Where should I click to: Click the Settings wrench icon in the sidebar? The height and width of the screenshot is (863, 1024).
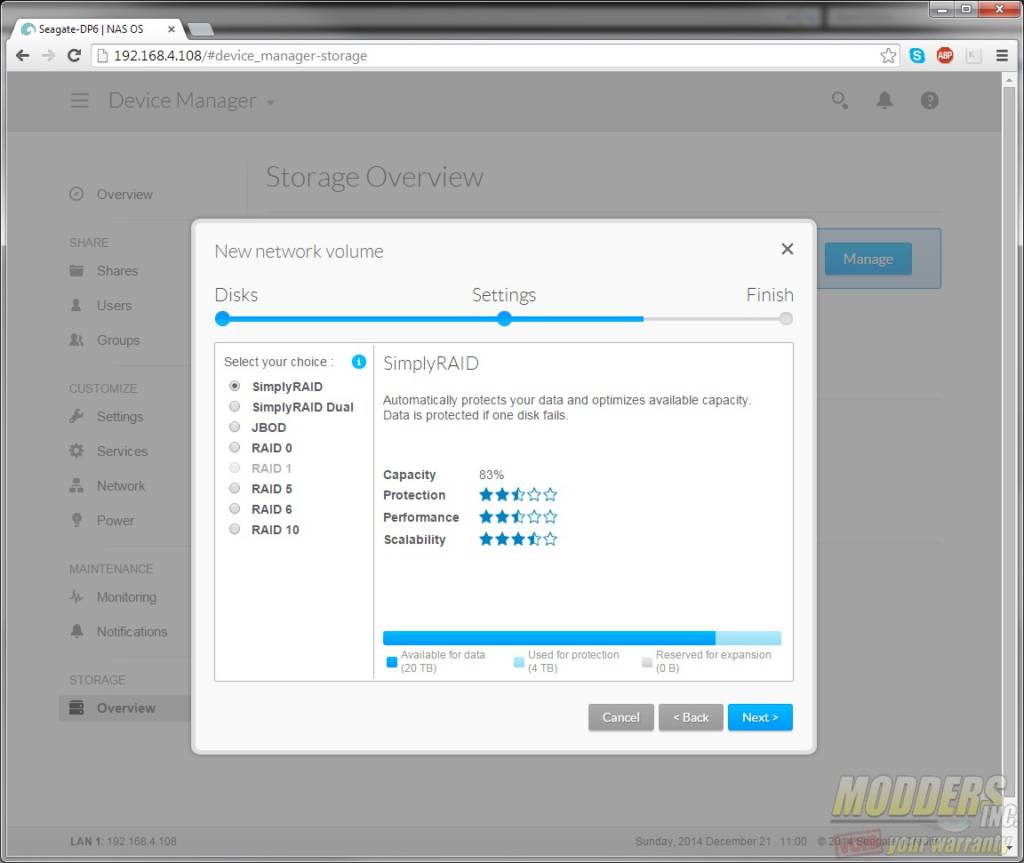76,416
